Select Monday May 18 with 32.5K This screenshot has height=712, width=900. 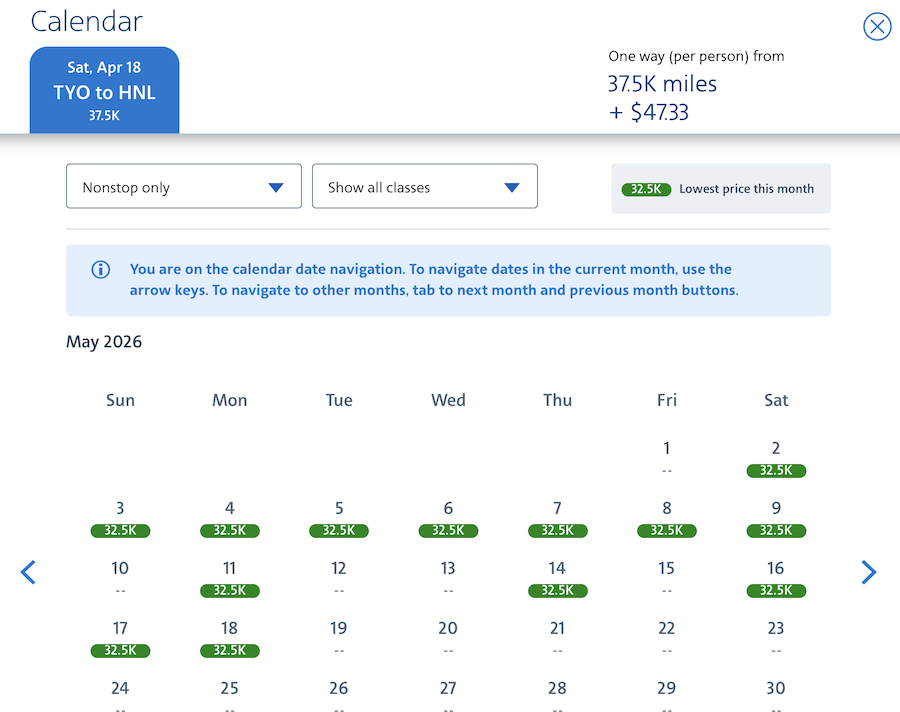(x=229, y=638)
